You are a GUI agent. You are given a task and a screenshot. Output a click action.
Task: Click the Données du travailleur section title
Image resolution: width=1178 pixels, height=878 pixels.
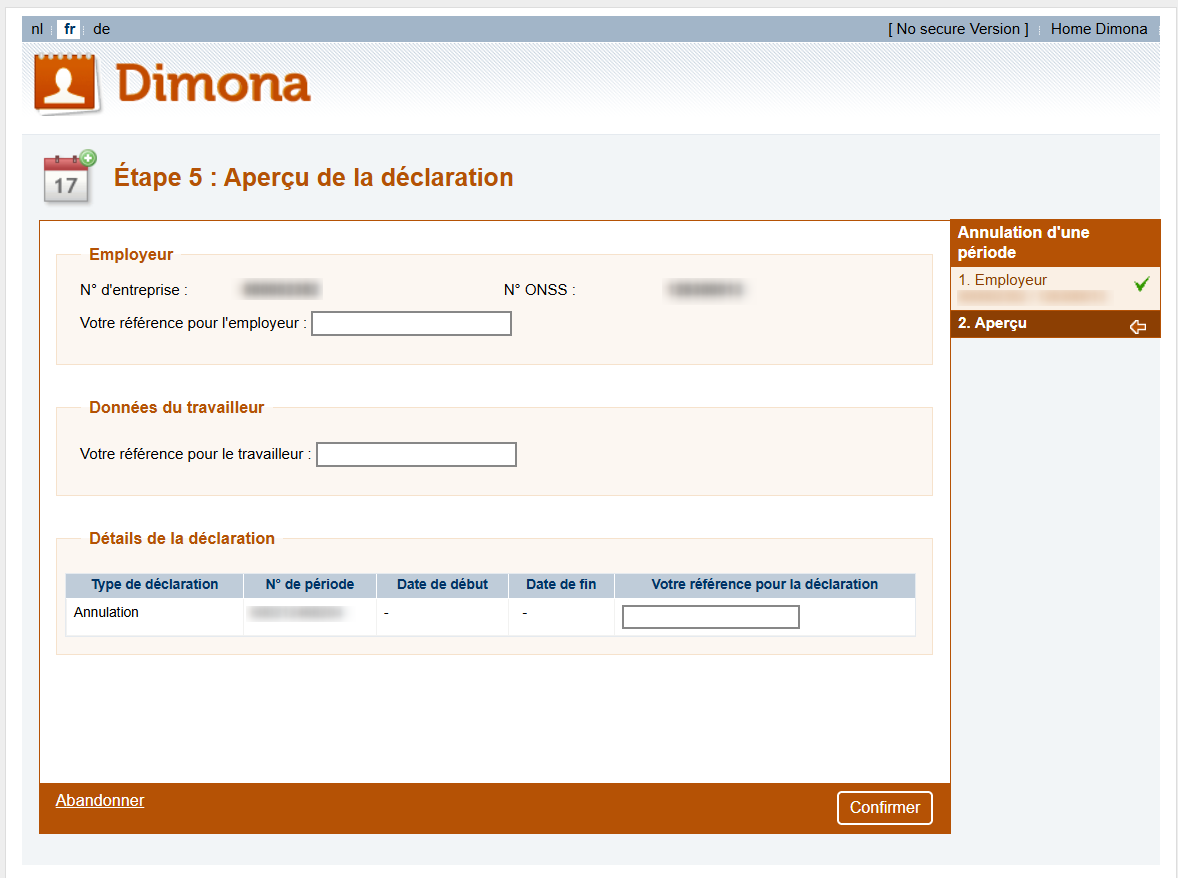click(177, 407)
